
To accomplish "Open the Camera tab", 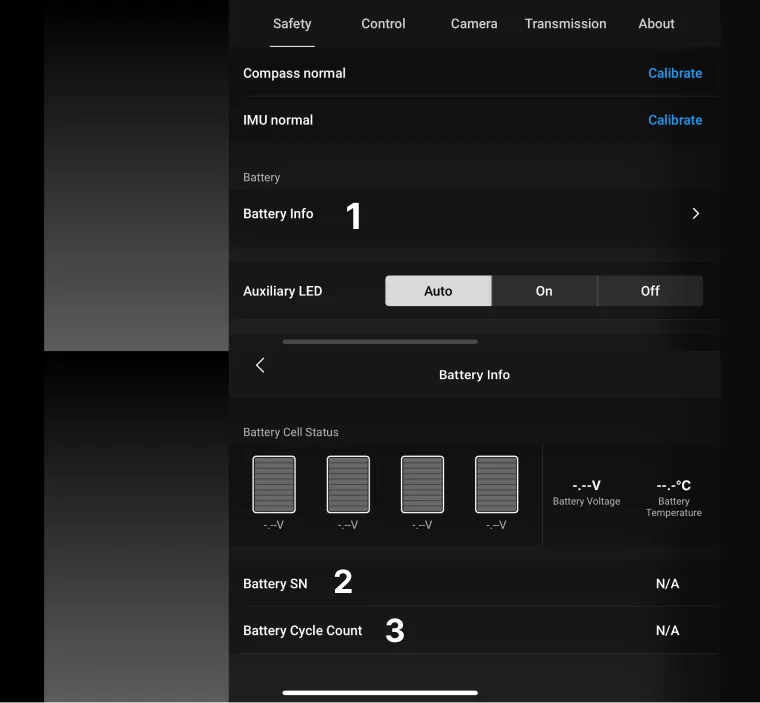I will [x=474, y=24].
